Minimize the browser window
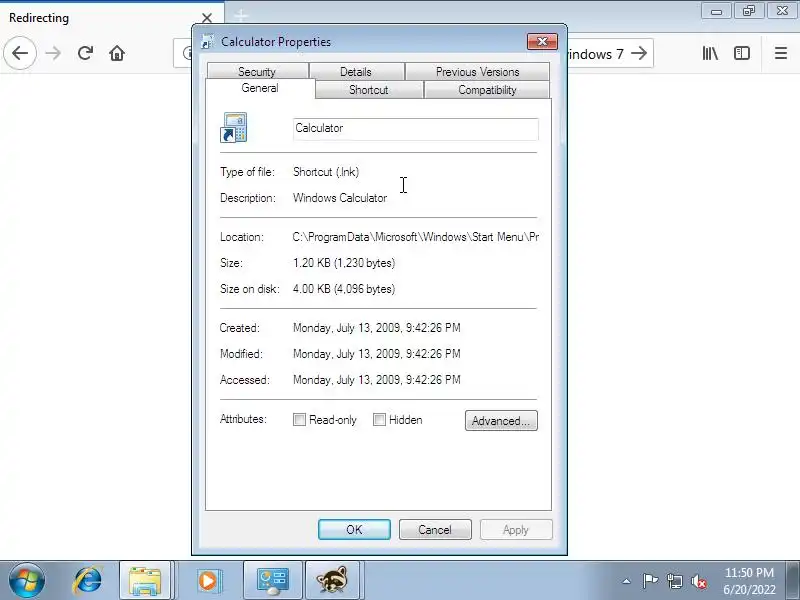Viewport: 800px width, 600px height. pos(716,11)
